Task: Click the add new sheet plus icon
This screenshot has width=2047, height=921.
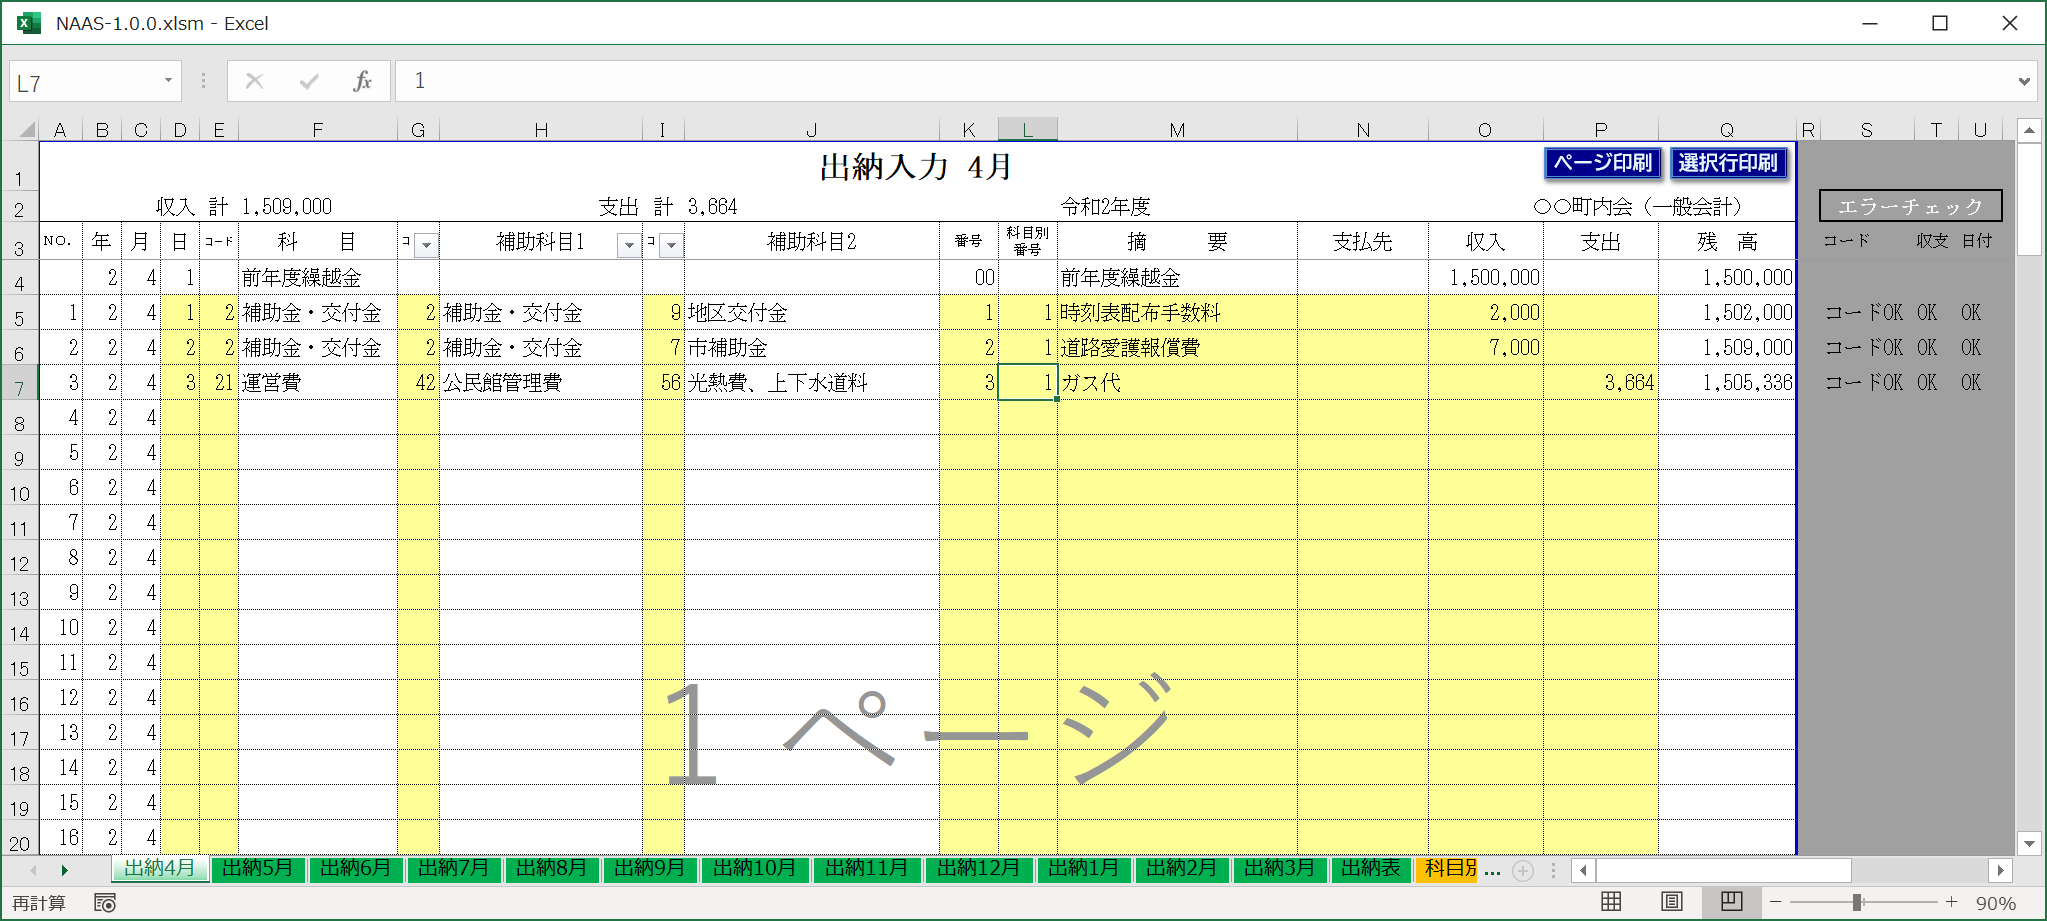Action: point(1523,871)
